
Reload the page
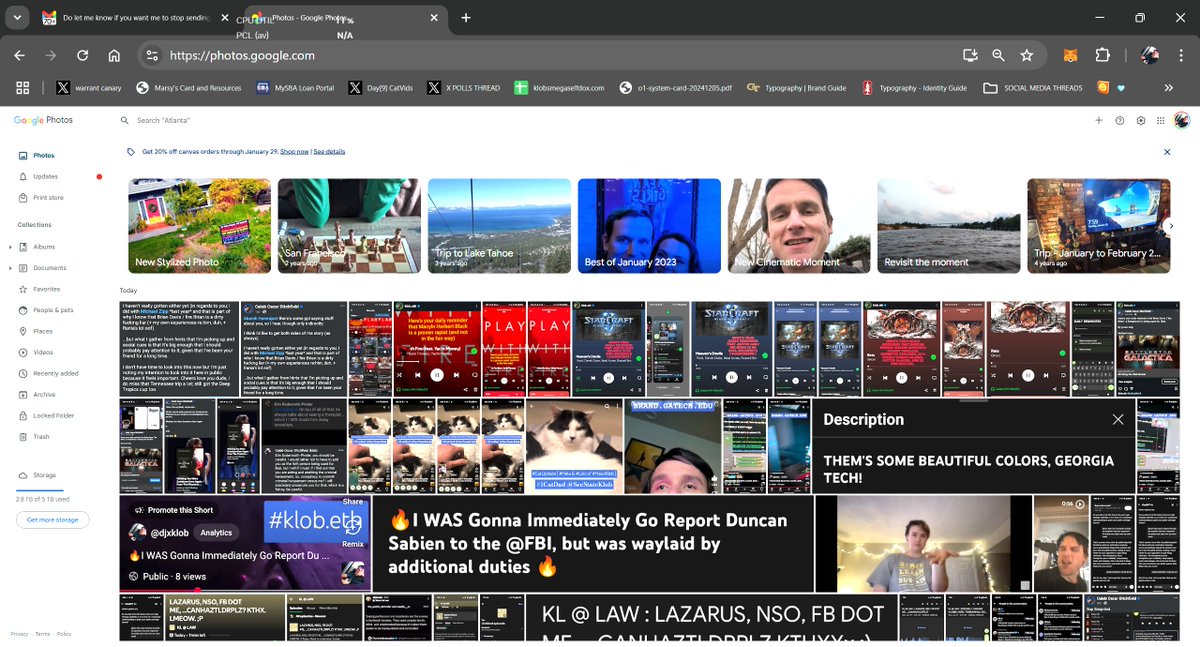tap(83, 56)
